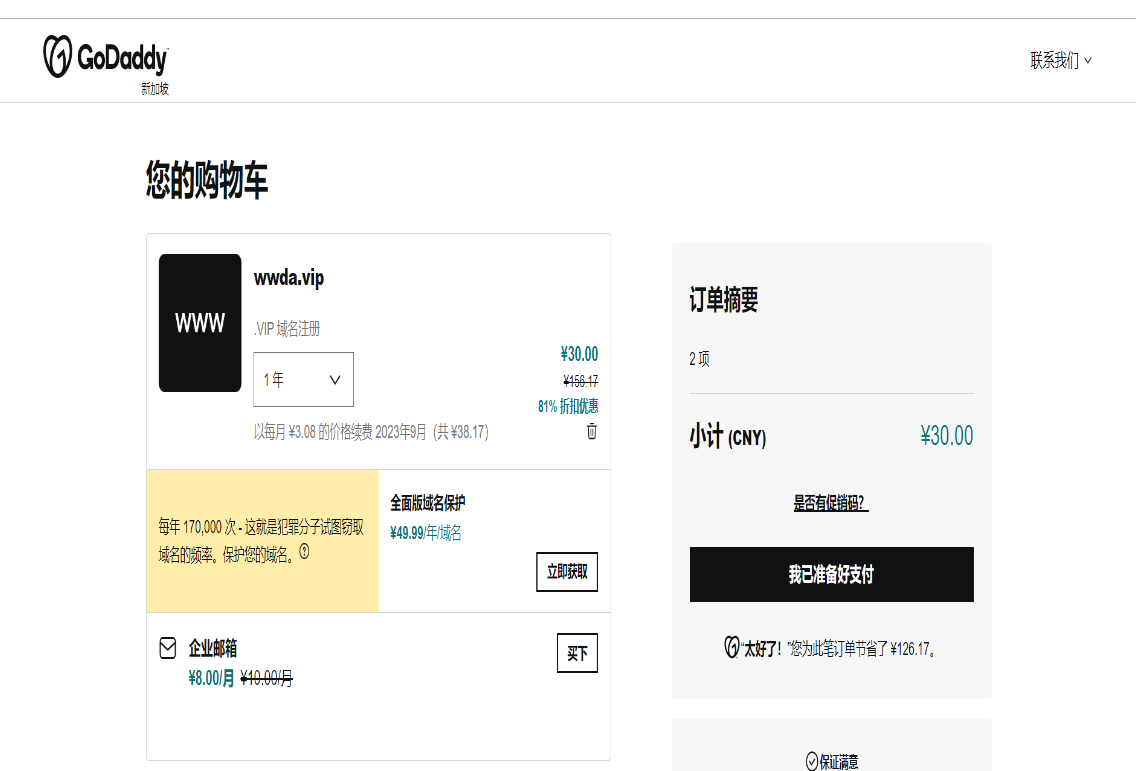Click the checkmark badge beside 保证满意

click(812, 761)
